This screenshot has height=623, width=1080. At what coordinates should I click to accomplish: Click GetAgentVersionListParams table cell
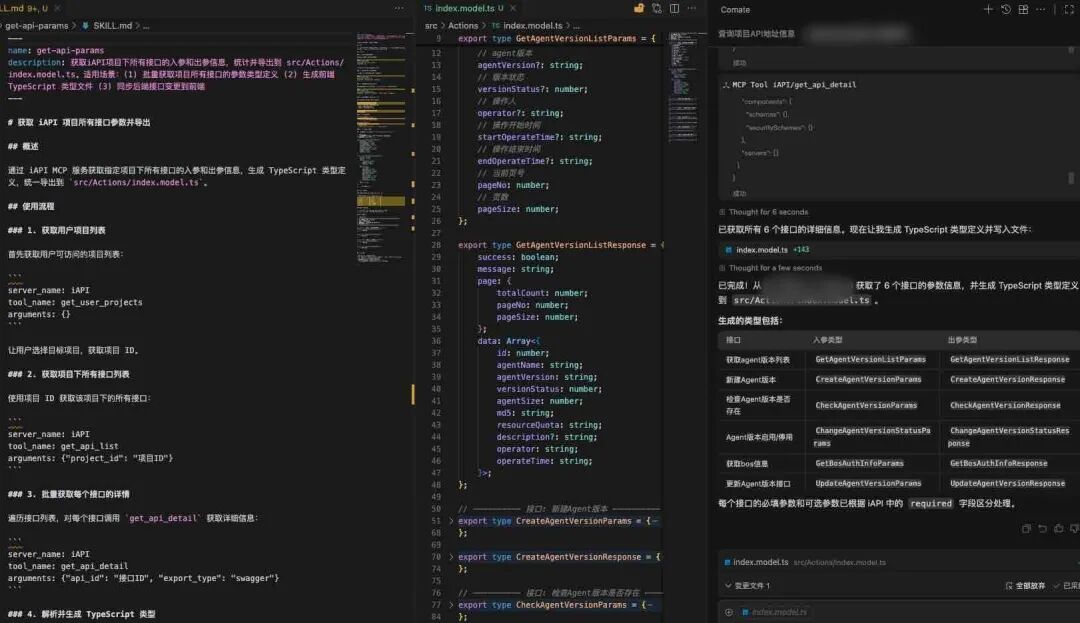pyautogui.click(x=871, y=359)
